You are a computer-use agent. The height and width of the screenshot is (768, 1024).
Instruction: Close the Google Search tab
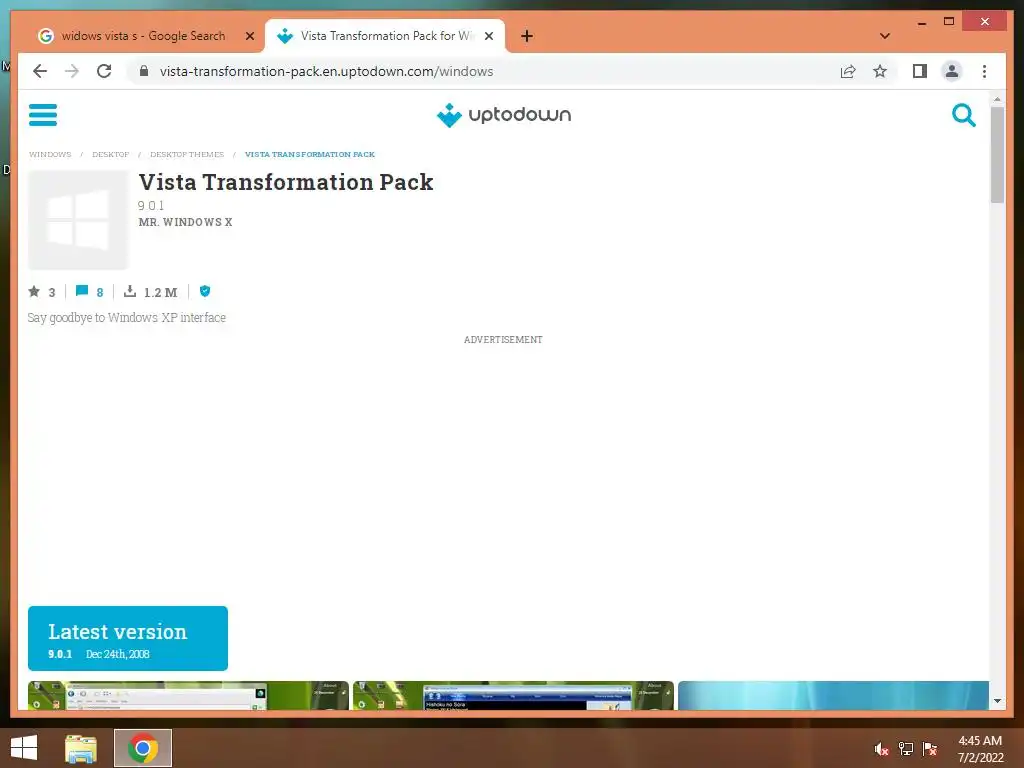click(249, 36)
